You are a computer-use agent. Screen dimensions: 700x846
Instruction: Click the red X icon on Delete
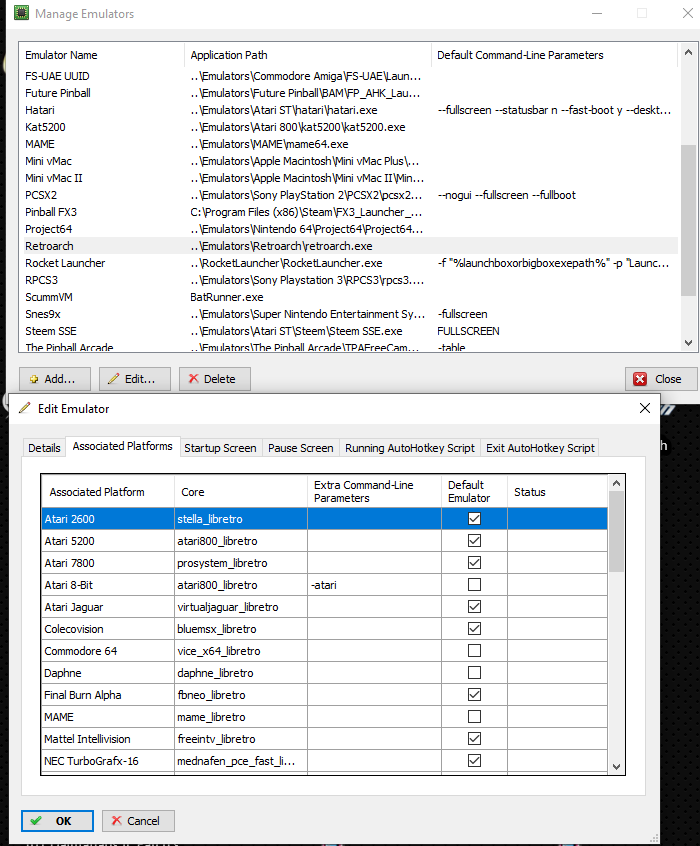[x=193, y=379]
